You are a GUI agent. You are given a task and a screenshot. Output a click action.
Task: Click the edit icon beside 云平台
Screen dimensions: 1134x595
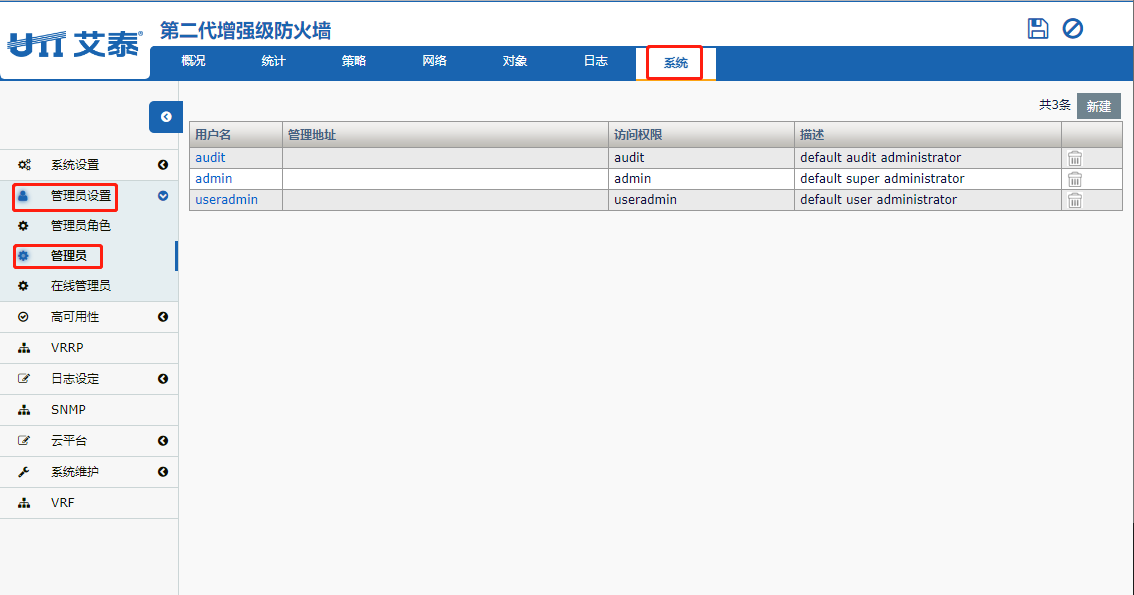24,440
